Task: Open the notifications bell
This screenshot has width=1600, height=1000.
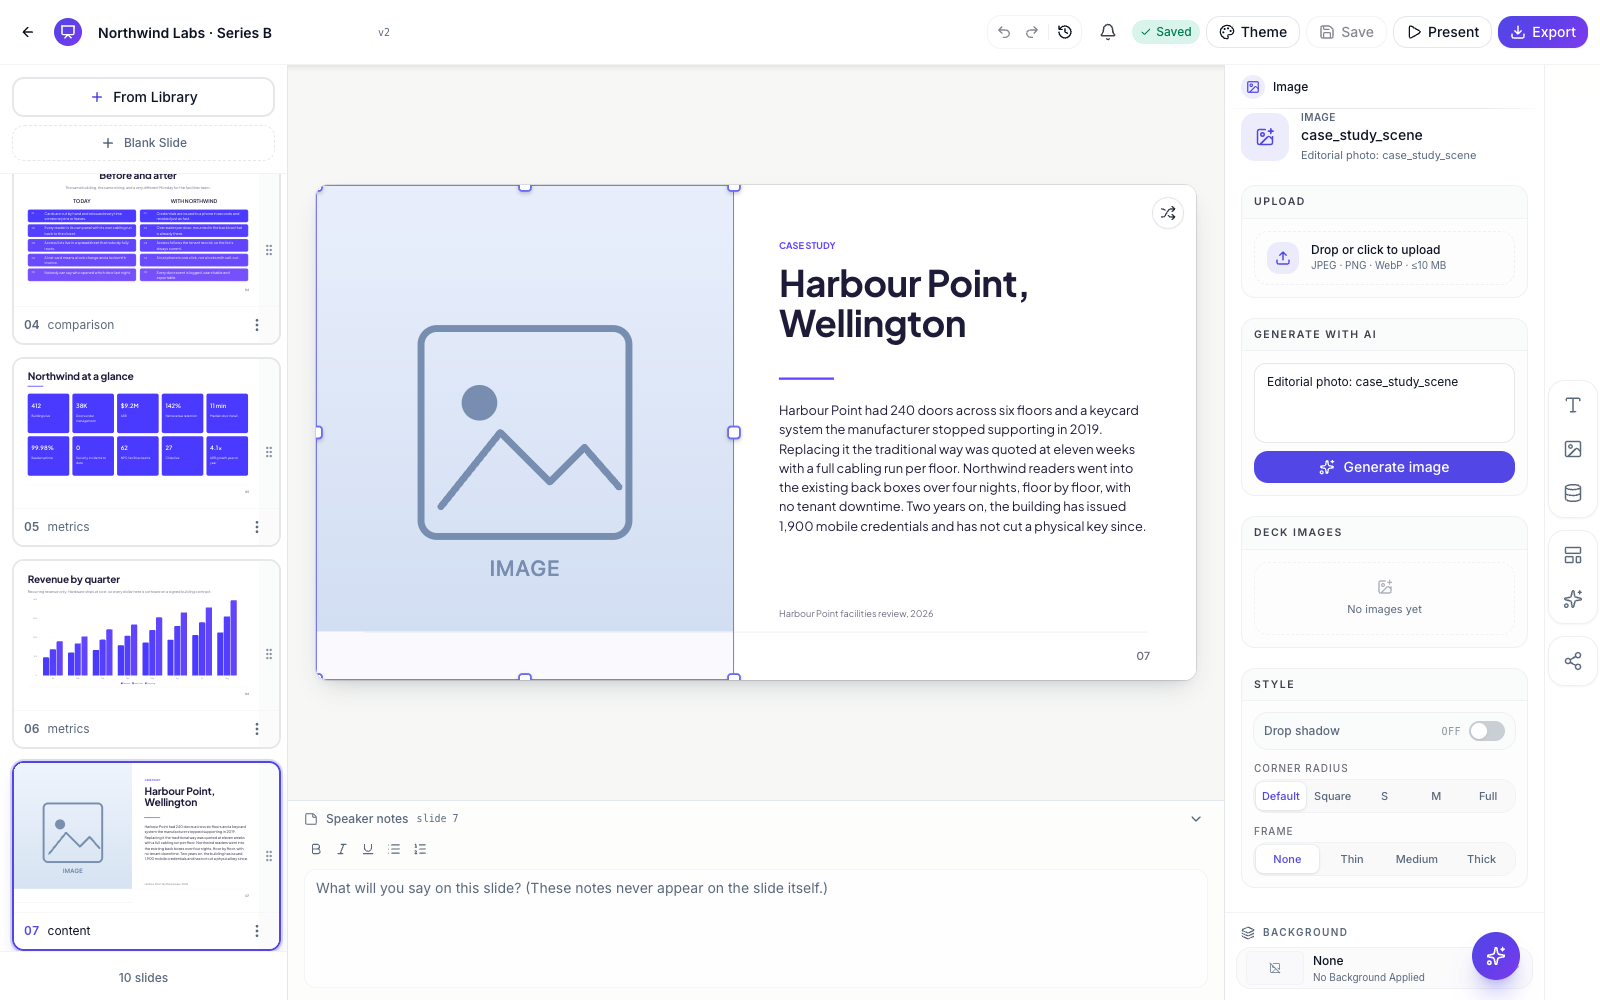Action: coord(1108,32)
